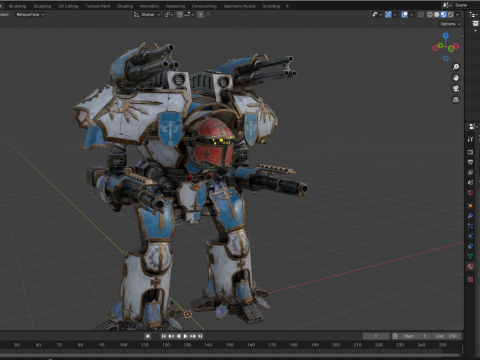Screen dimensions: 480x360
Task: Toggle the viewport gizmos button
Action: click(388, 14)
